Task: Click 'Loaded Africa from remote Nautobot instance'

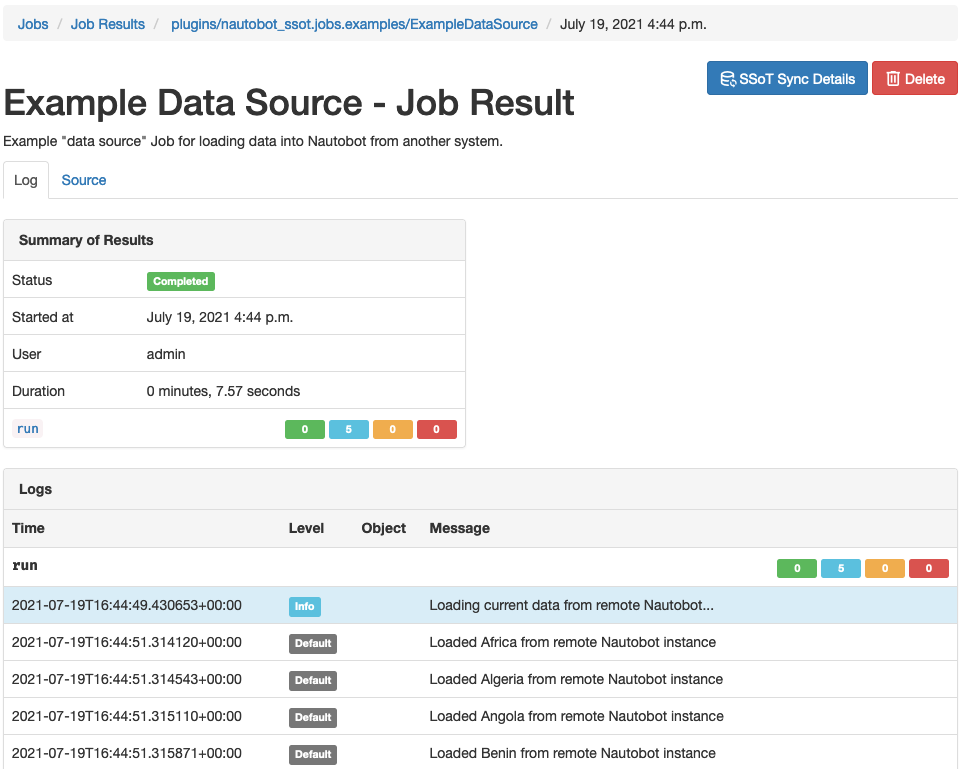Action: 573,642
